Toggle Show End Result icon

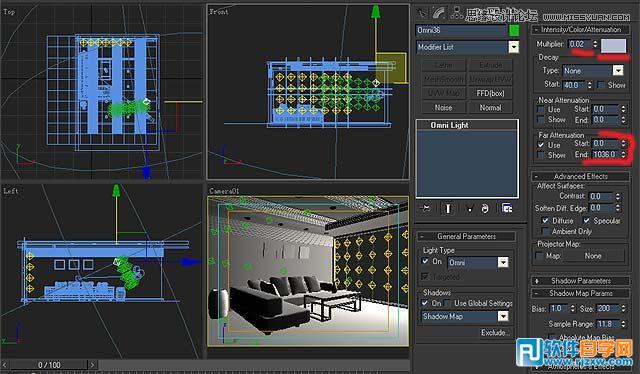[448, 209]
